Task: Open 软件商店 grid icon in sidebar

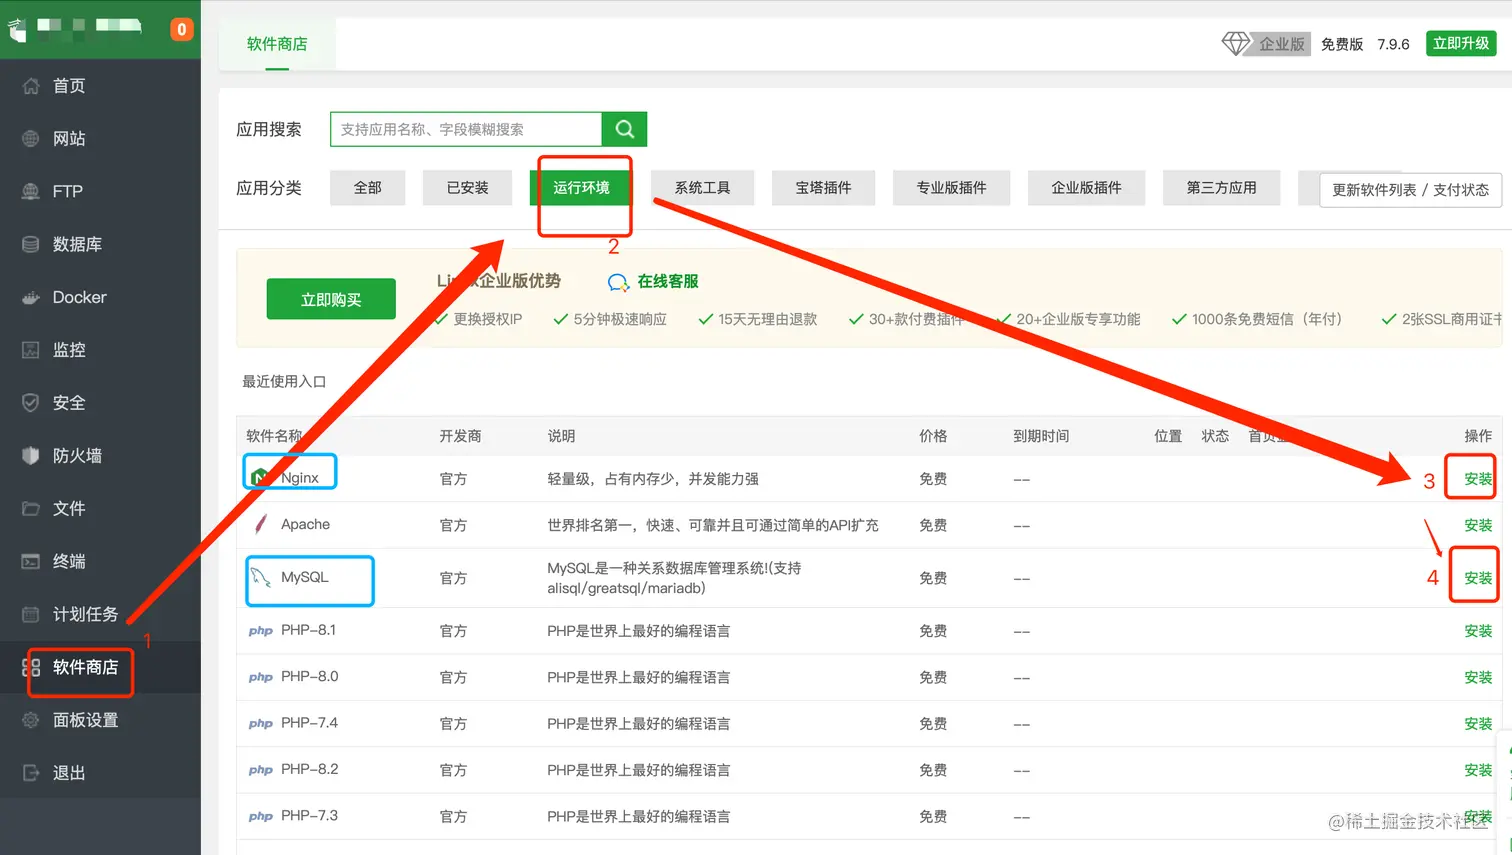Action: (x=31, y=667)
